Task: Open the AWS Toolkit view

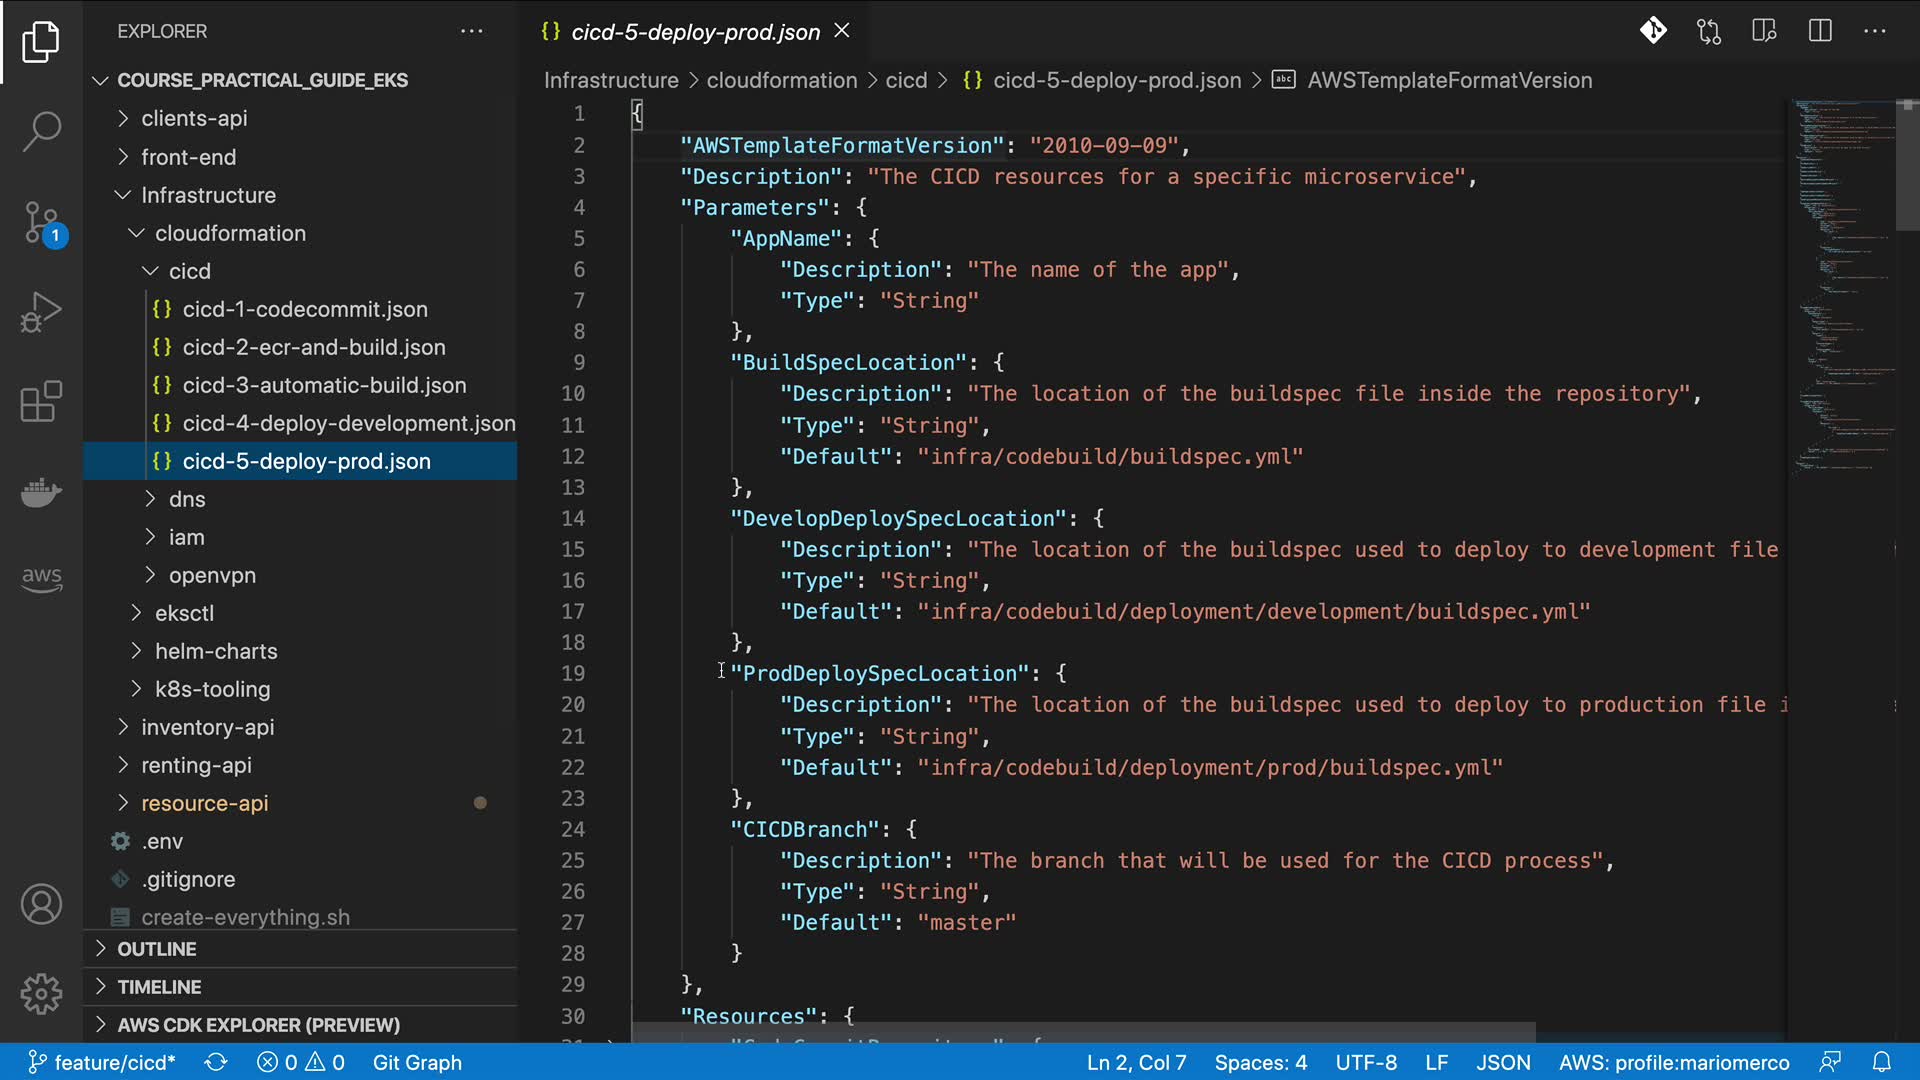Action: [x=41, y=578]
